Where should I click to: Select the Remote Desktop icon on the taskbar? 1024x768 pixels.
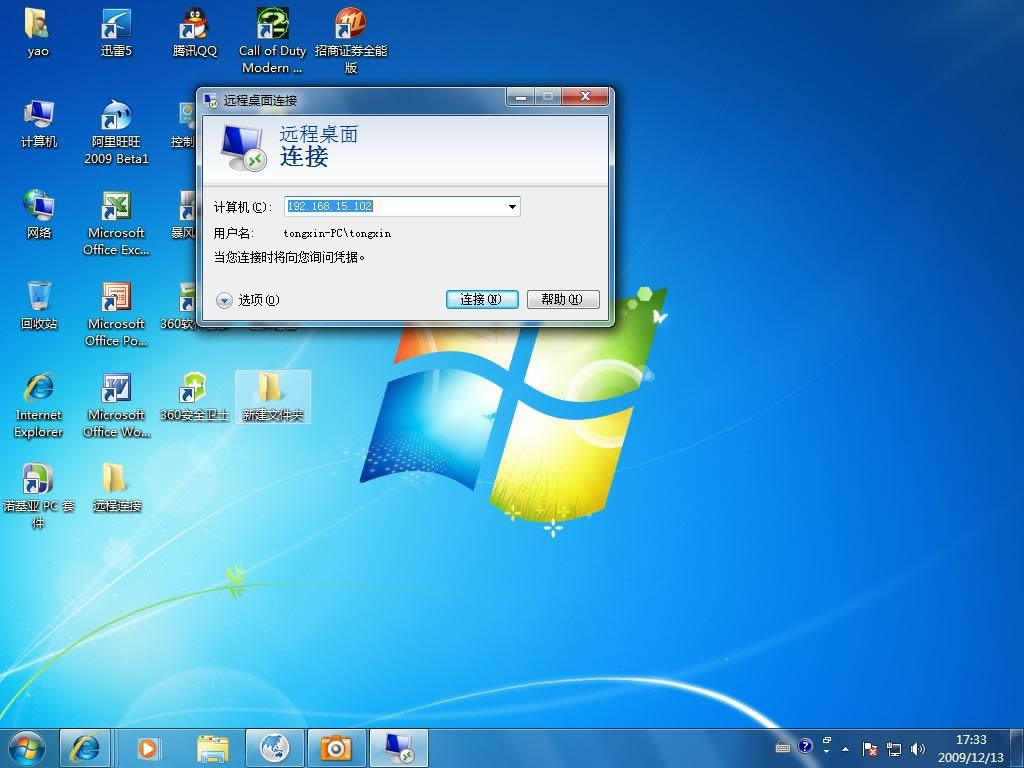(398, 747)
